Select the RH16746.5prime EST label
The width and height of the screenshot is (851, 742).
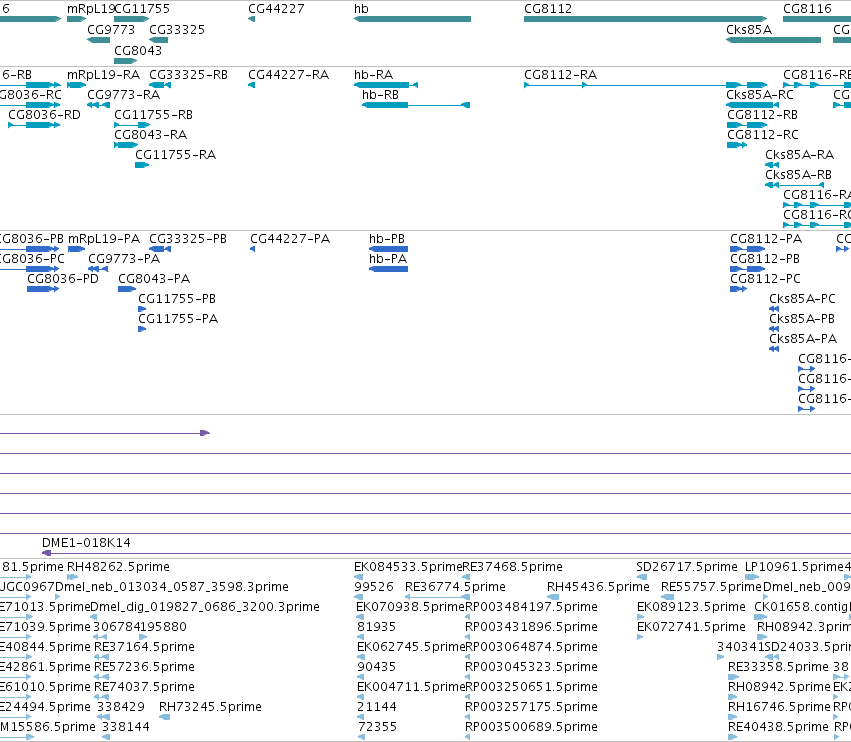779,707
